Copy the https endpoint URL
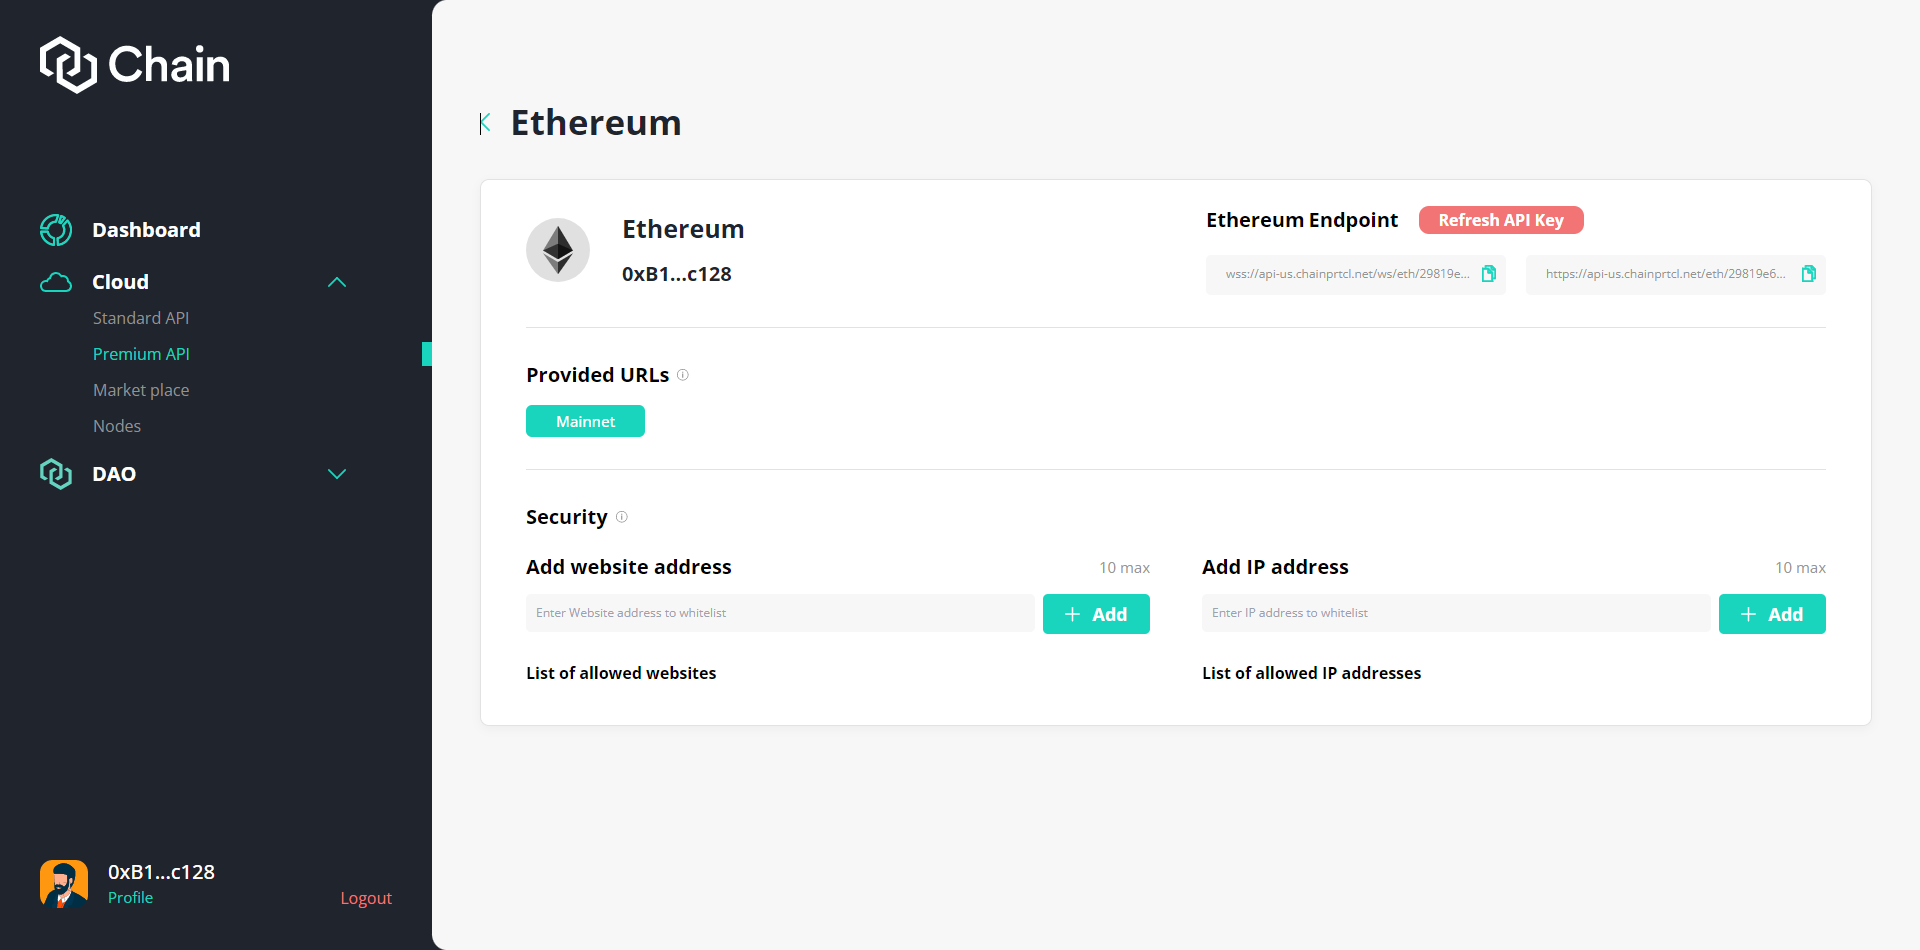 1808,274
